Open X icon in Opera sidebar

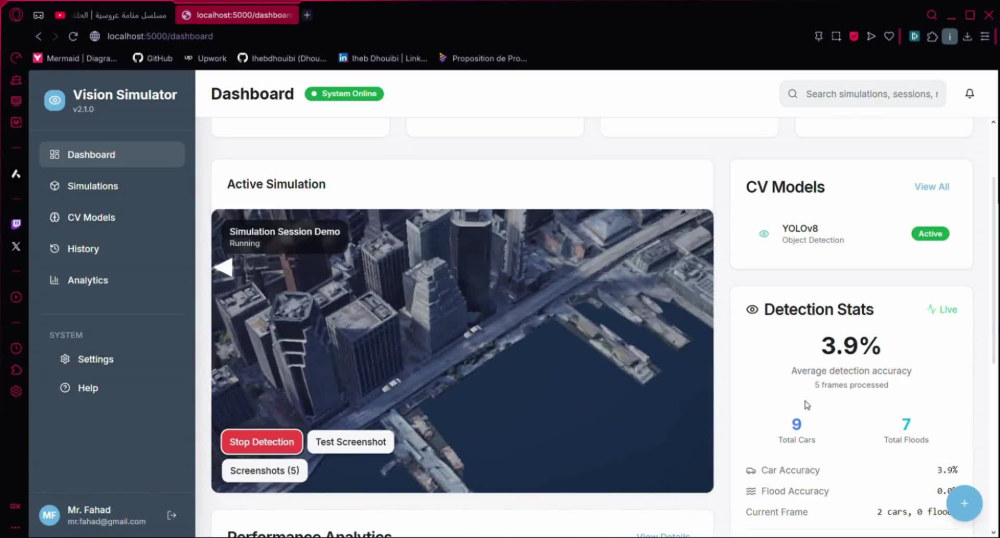tap(16, 246)
